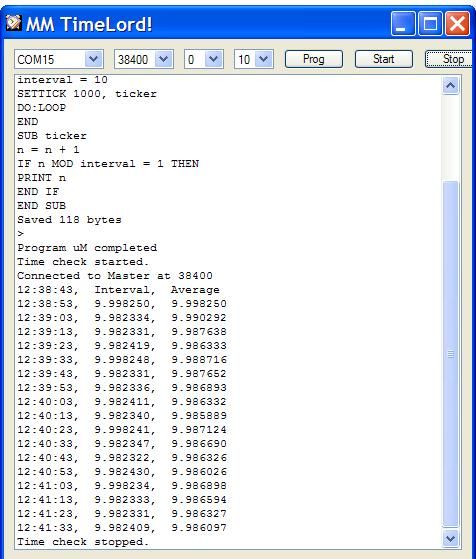Viewport: 476px width, 559px height.
Task: Click the 38400 baud text field
Action: pos(135,59)
